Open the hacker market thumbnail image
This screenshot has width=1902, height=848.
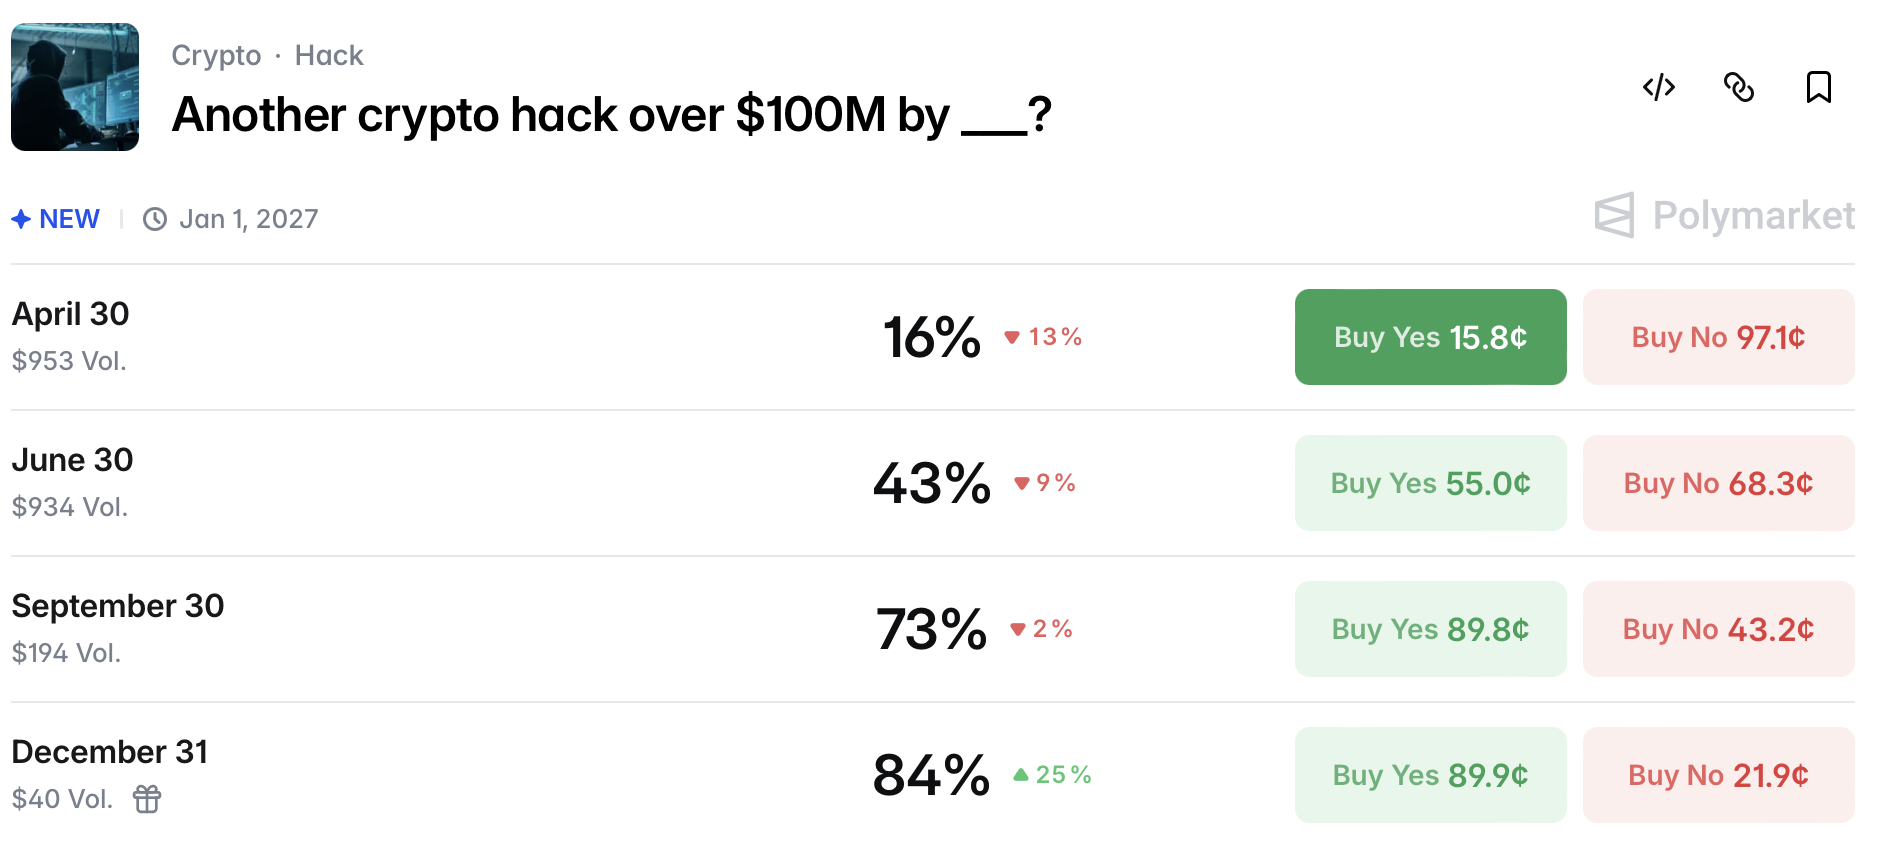point(75,87)
